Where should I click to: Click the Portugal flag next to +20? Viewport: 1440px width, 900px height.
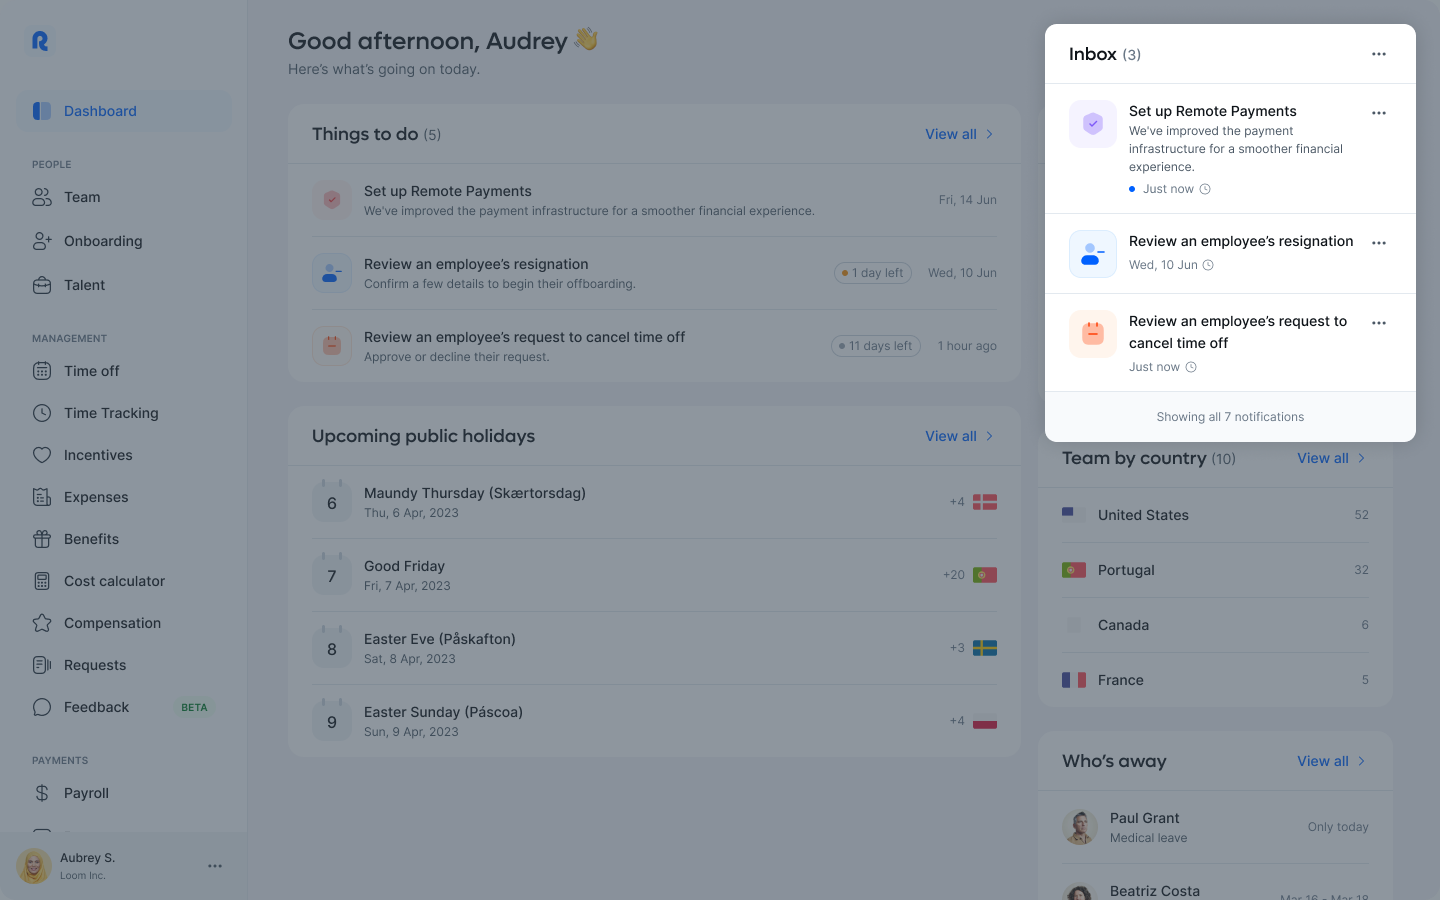(x=985, y=575)
